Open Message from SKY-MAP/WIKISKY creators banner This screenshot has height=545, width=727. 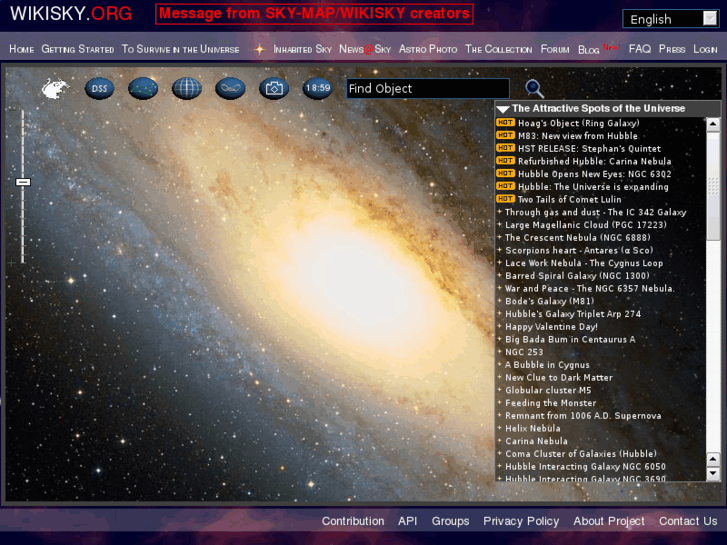coord(314,13)
